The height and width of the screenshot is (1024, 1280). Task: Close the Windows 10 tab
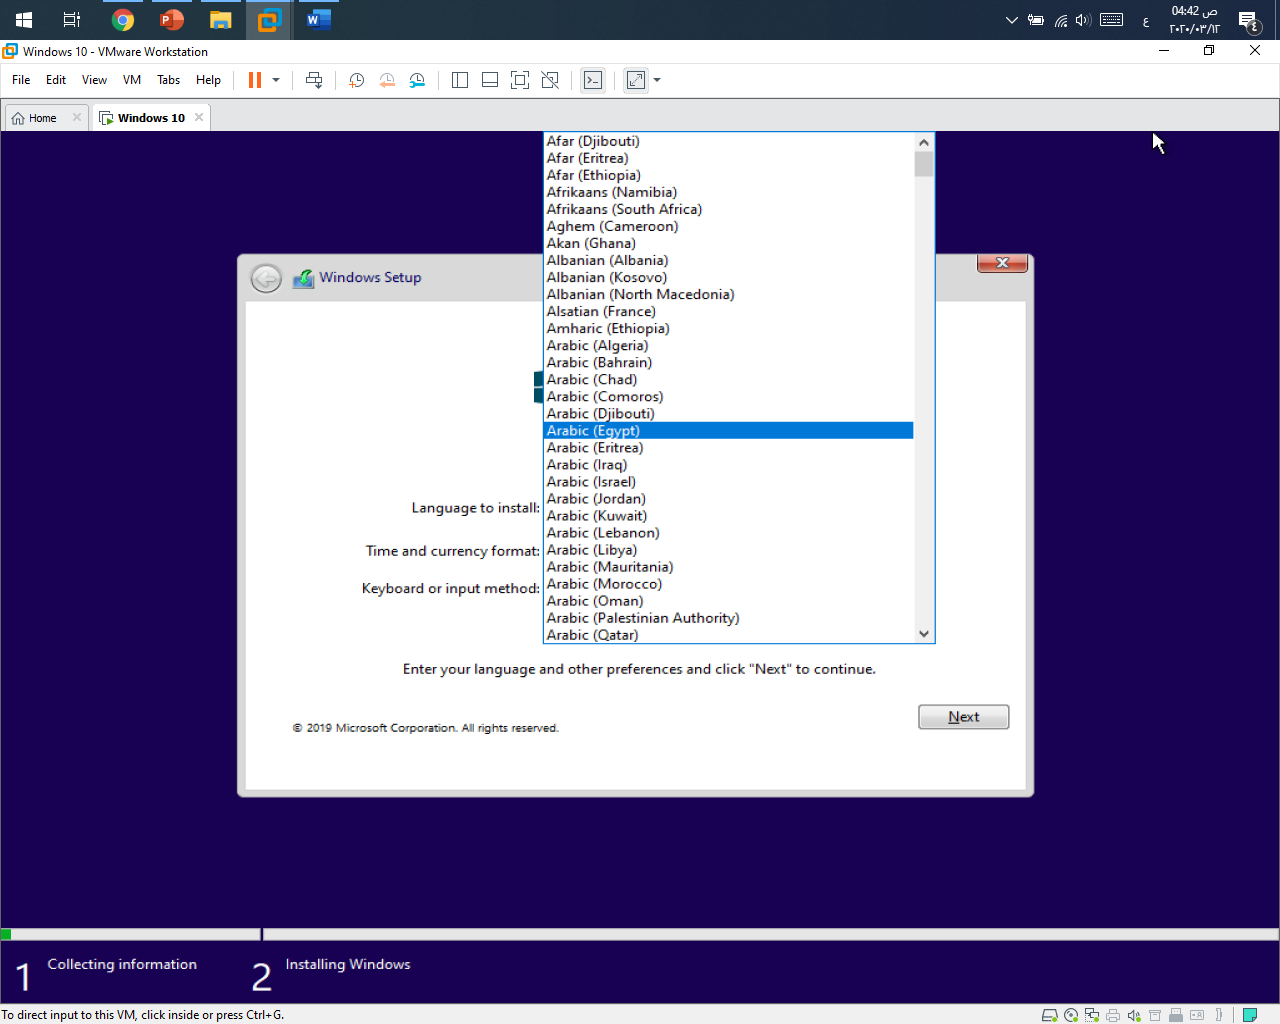[x=199, y=117]
